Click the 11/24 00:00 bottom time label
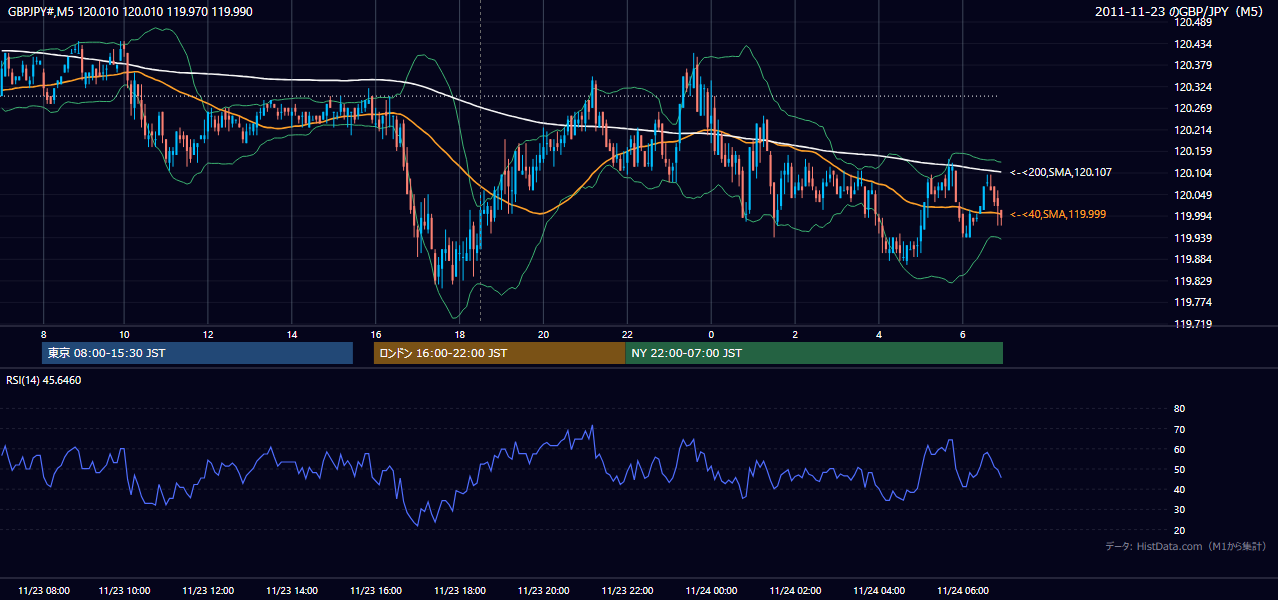 [x=711, y=590]
